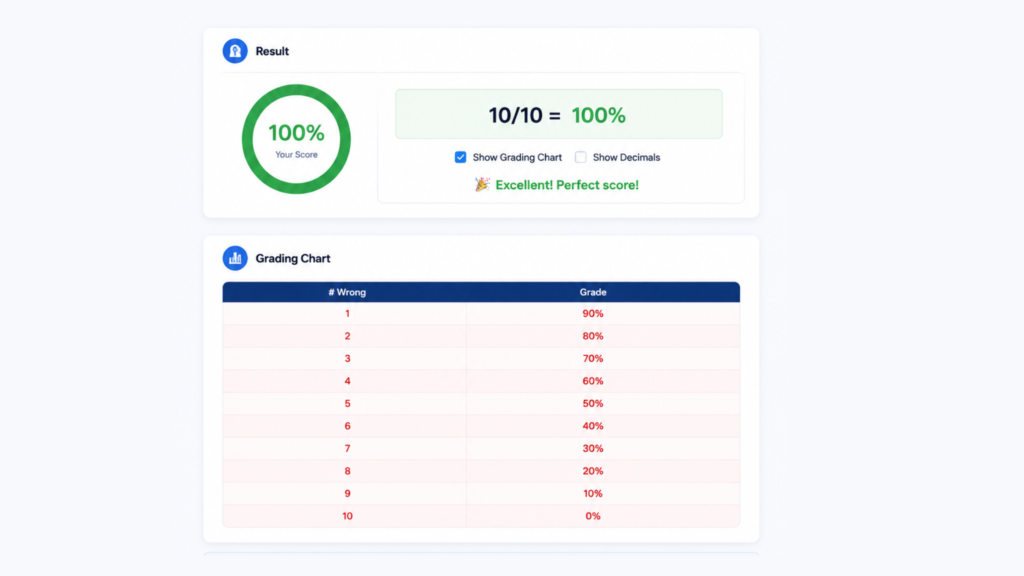Image resolution: width=1024 pixels, height=576 pixels.
Task: Click the Result section icon
Action: point(234,51)
